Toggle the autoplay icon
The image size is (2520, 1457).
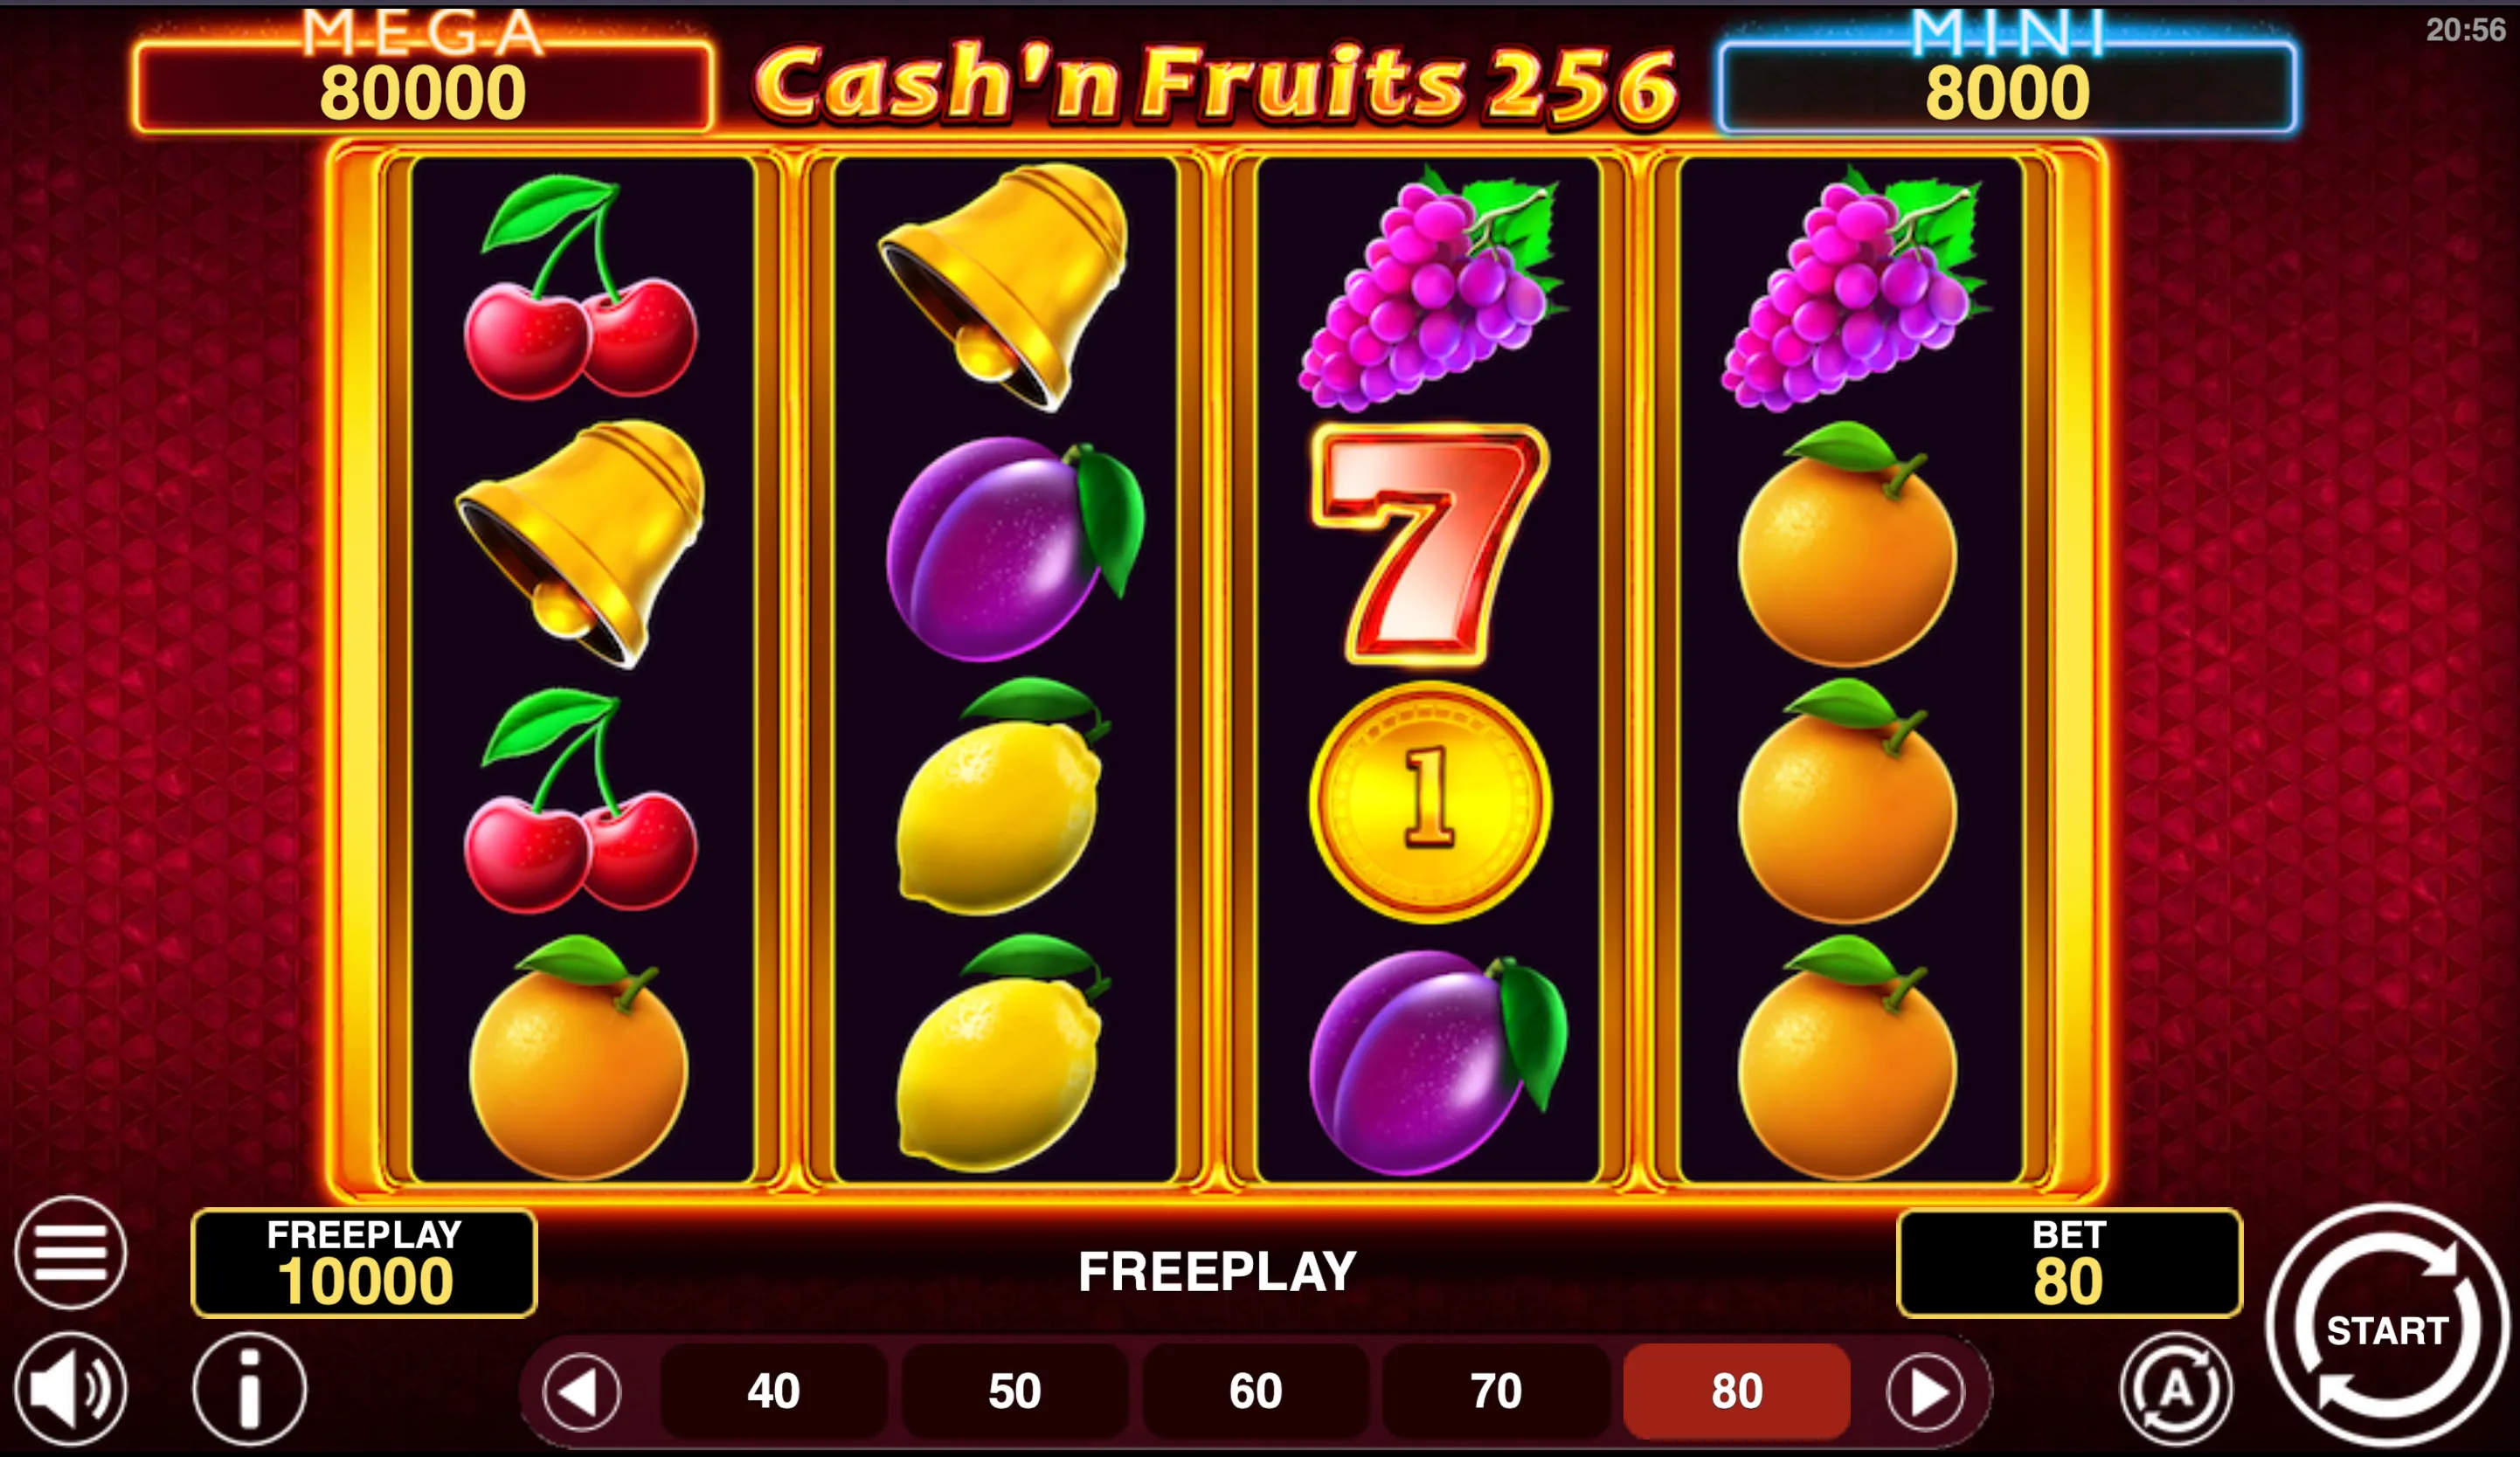click(x=2176, y=1389)
